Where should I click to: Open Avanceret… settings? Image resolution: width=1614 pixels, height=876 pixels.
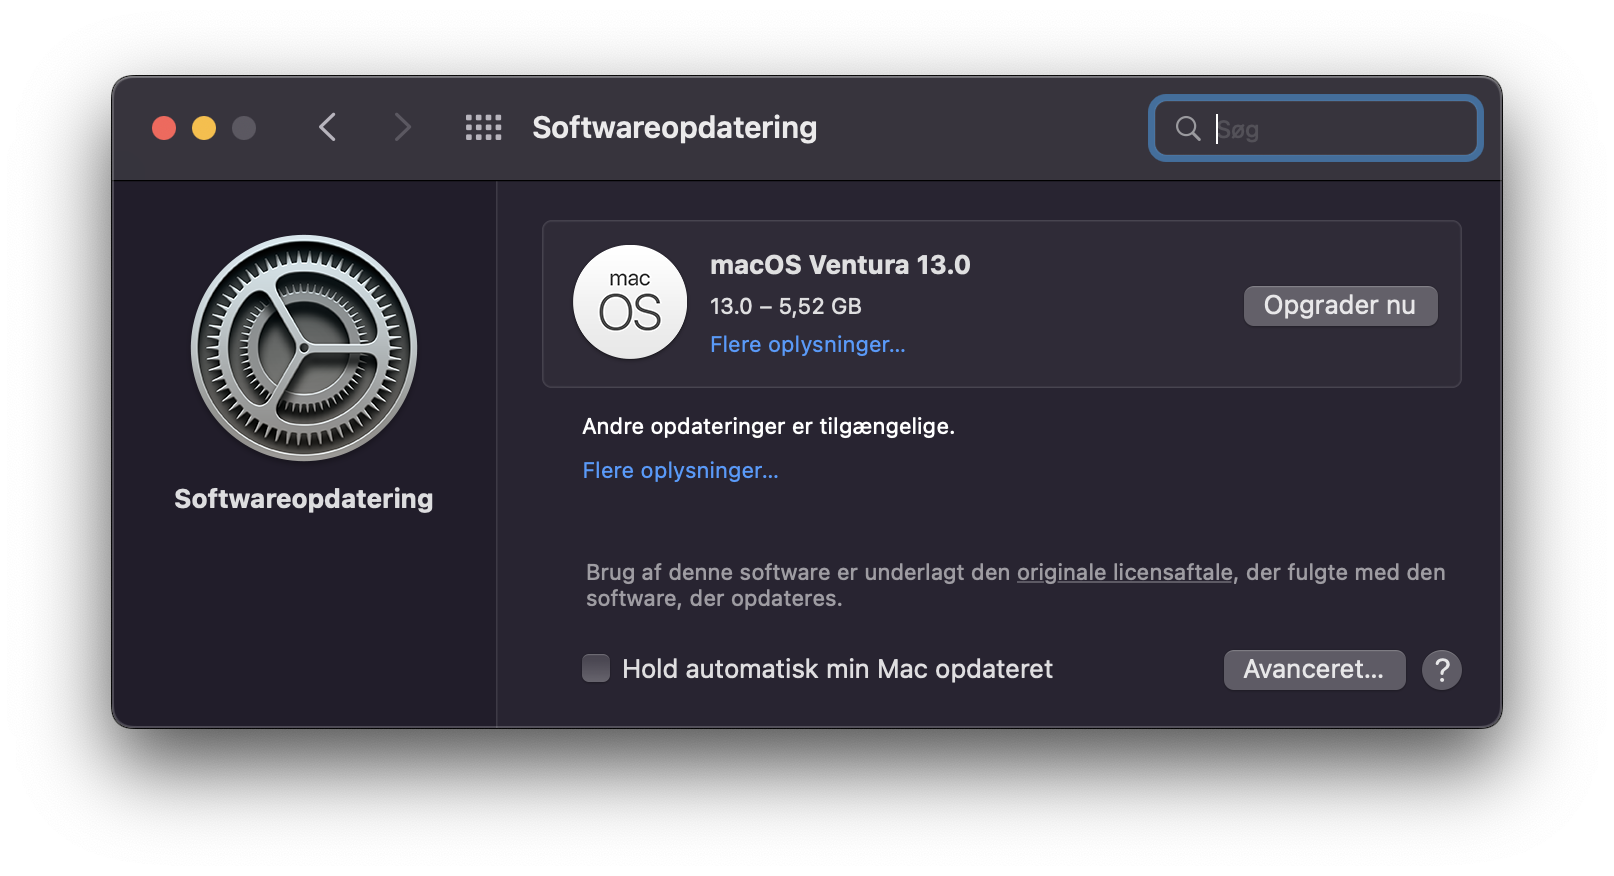[1314, 670]
